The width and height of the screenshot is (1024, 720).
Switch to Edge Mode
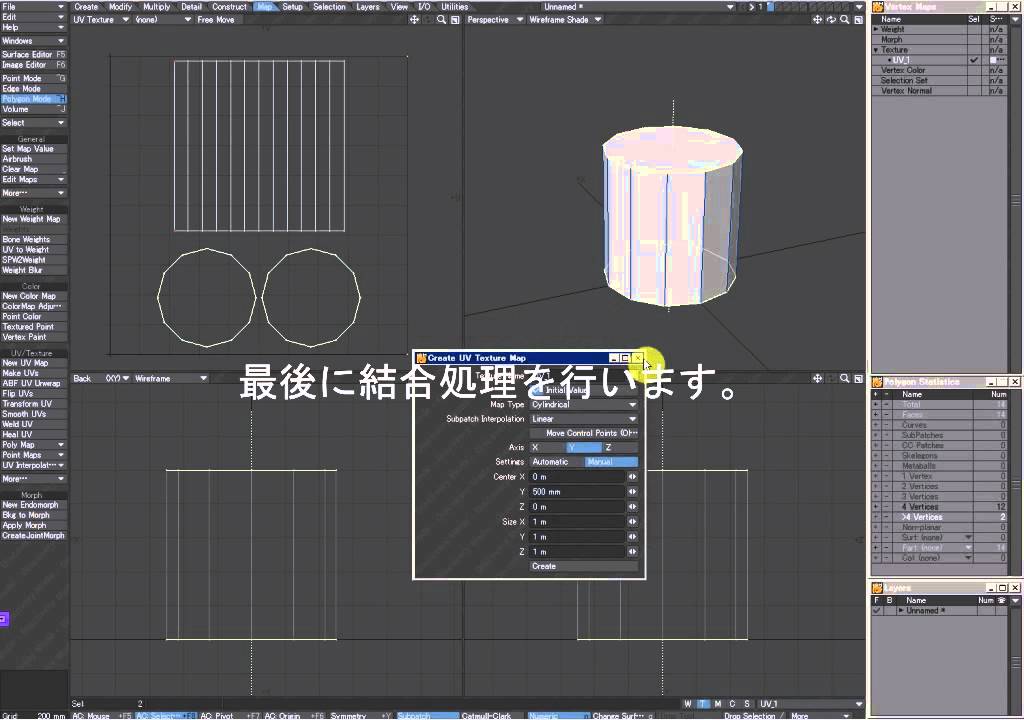33,89
